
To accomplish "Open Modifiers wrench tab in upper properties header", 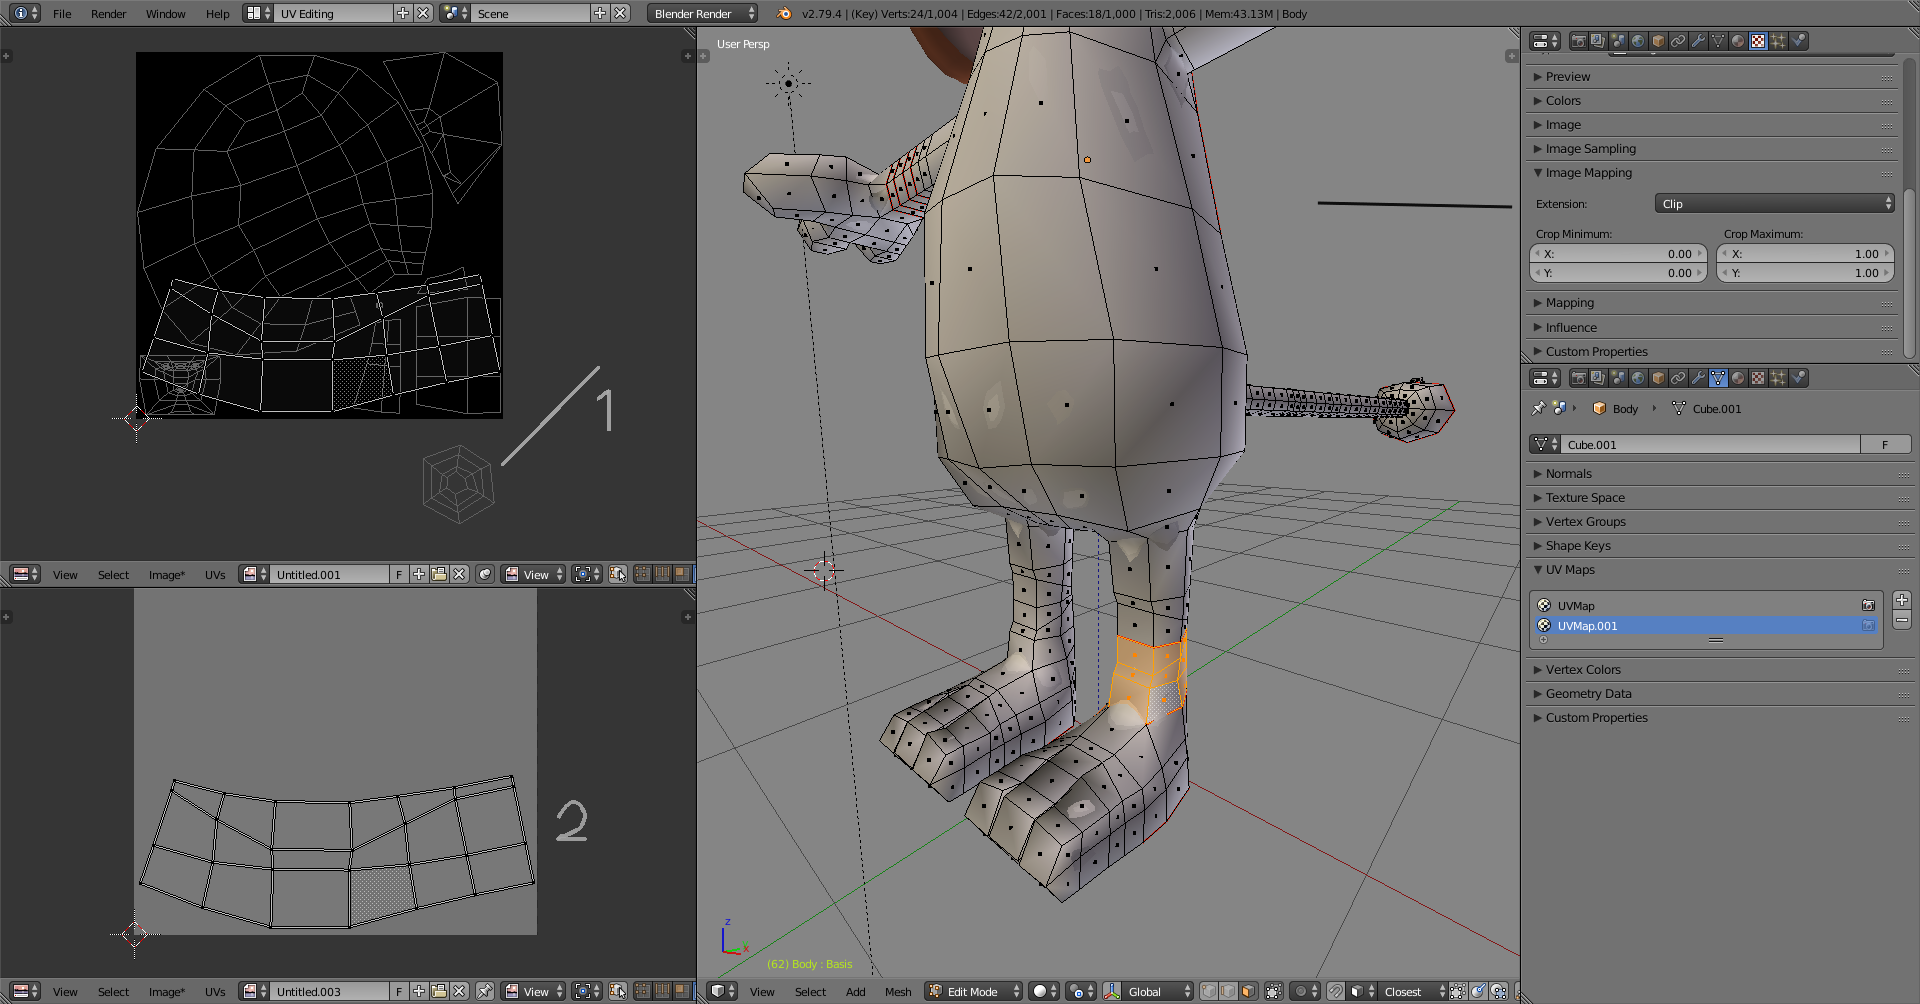I will (1698, 41).
